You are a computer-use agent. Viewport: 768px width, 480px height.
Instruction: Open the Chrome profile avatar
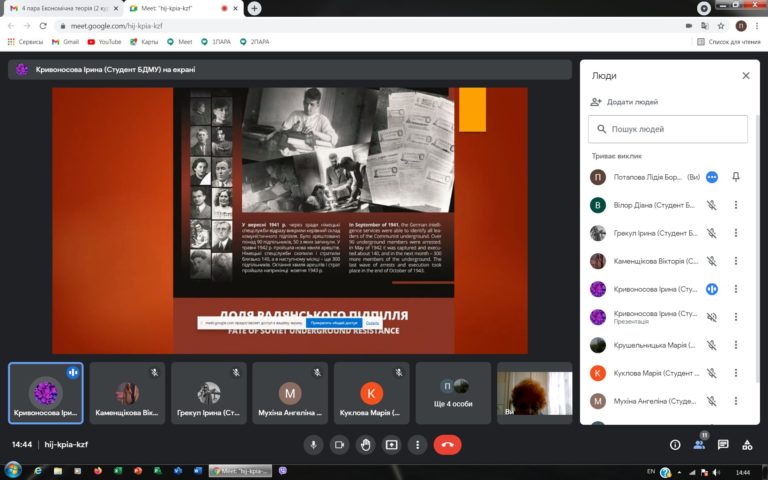(x=741, y=26)
